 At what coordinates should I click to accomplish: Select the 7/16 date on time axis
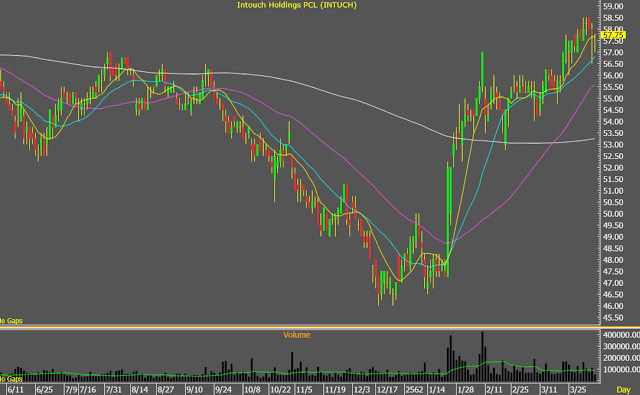tap(88, 390)
